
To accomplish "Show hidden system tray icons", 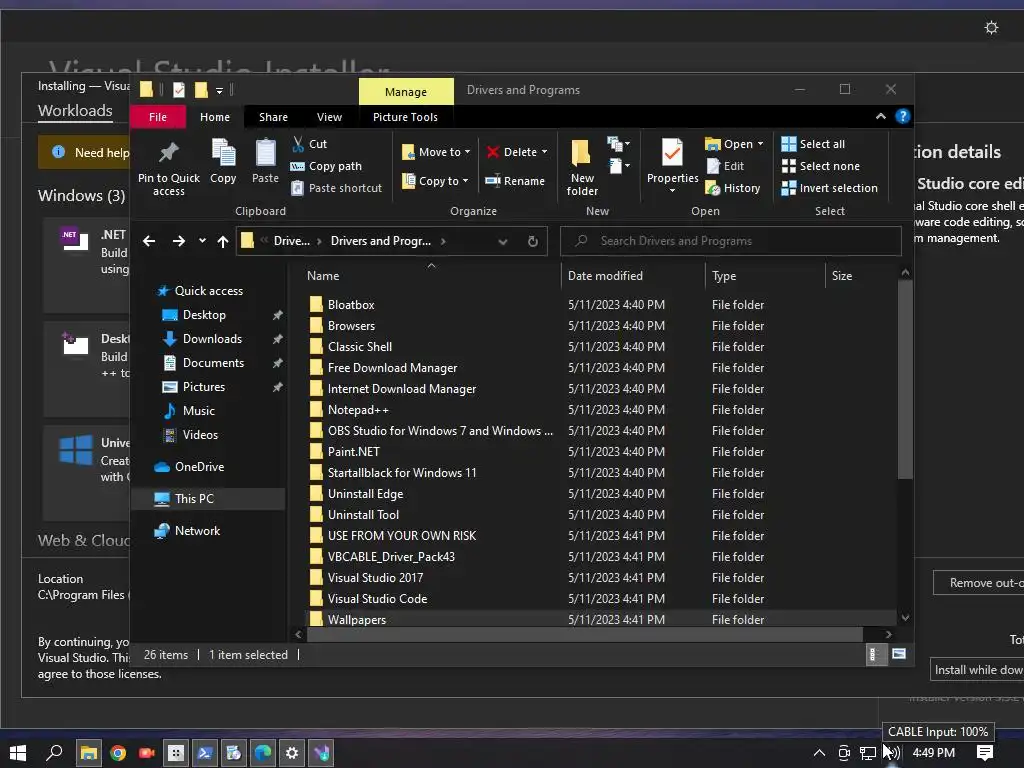I will click(x=819, y=753).
